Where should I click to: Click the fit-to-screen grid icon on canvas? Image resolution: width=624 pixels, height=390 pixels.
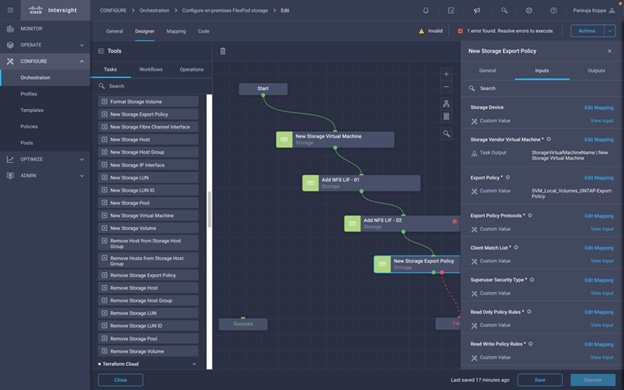coord(446,116)
